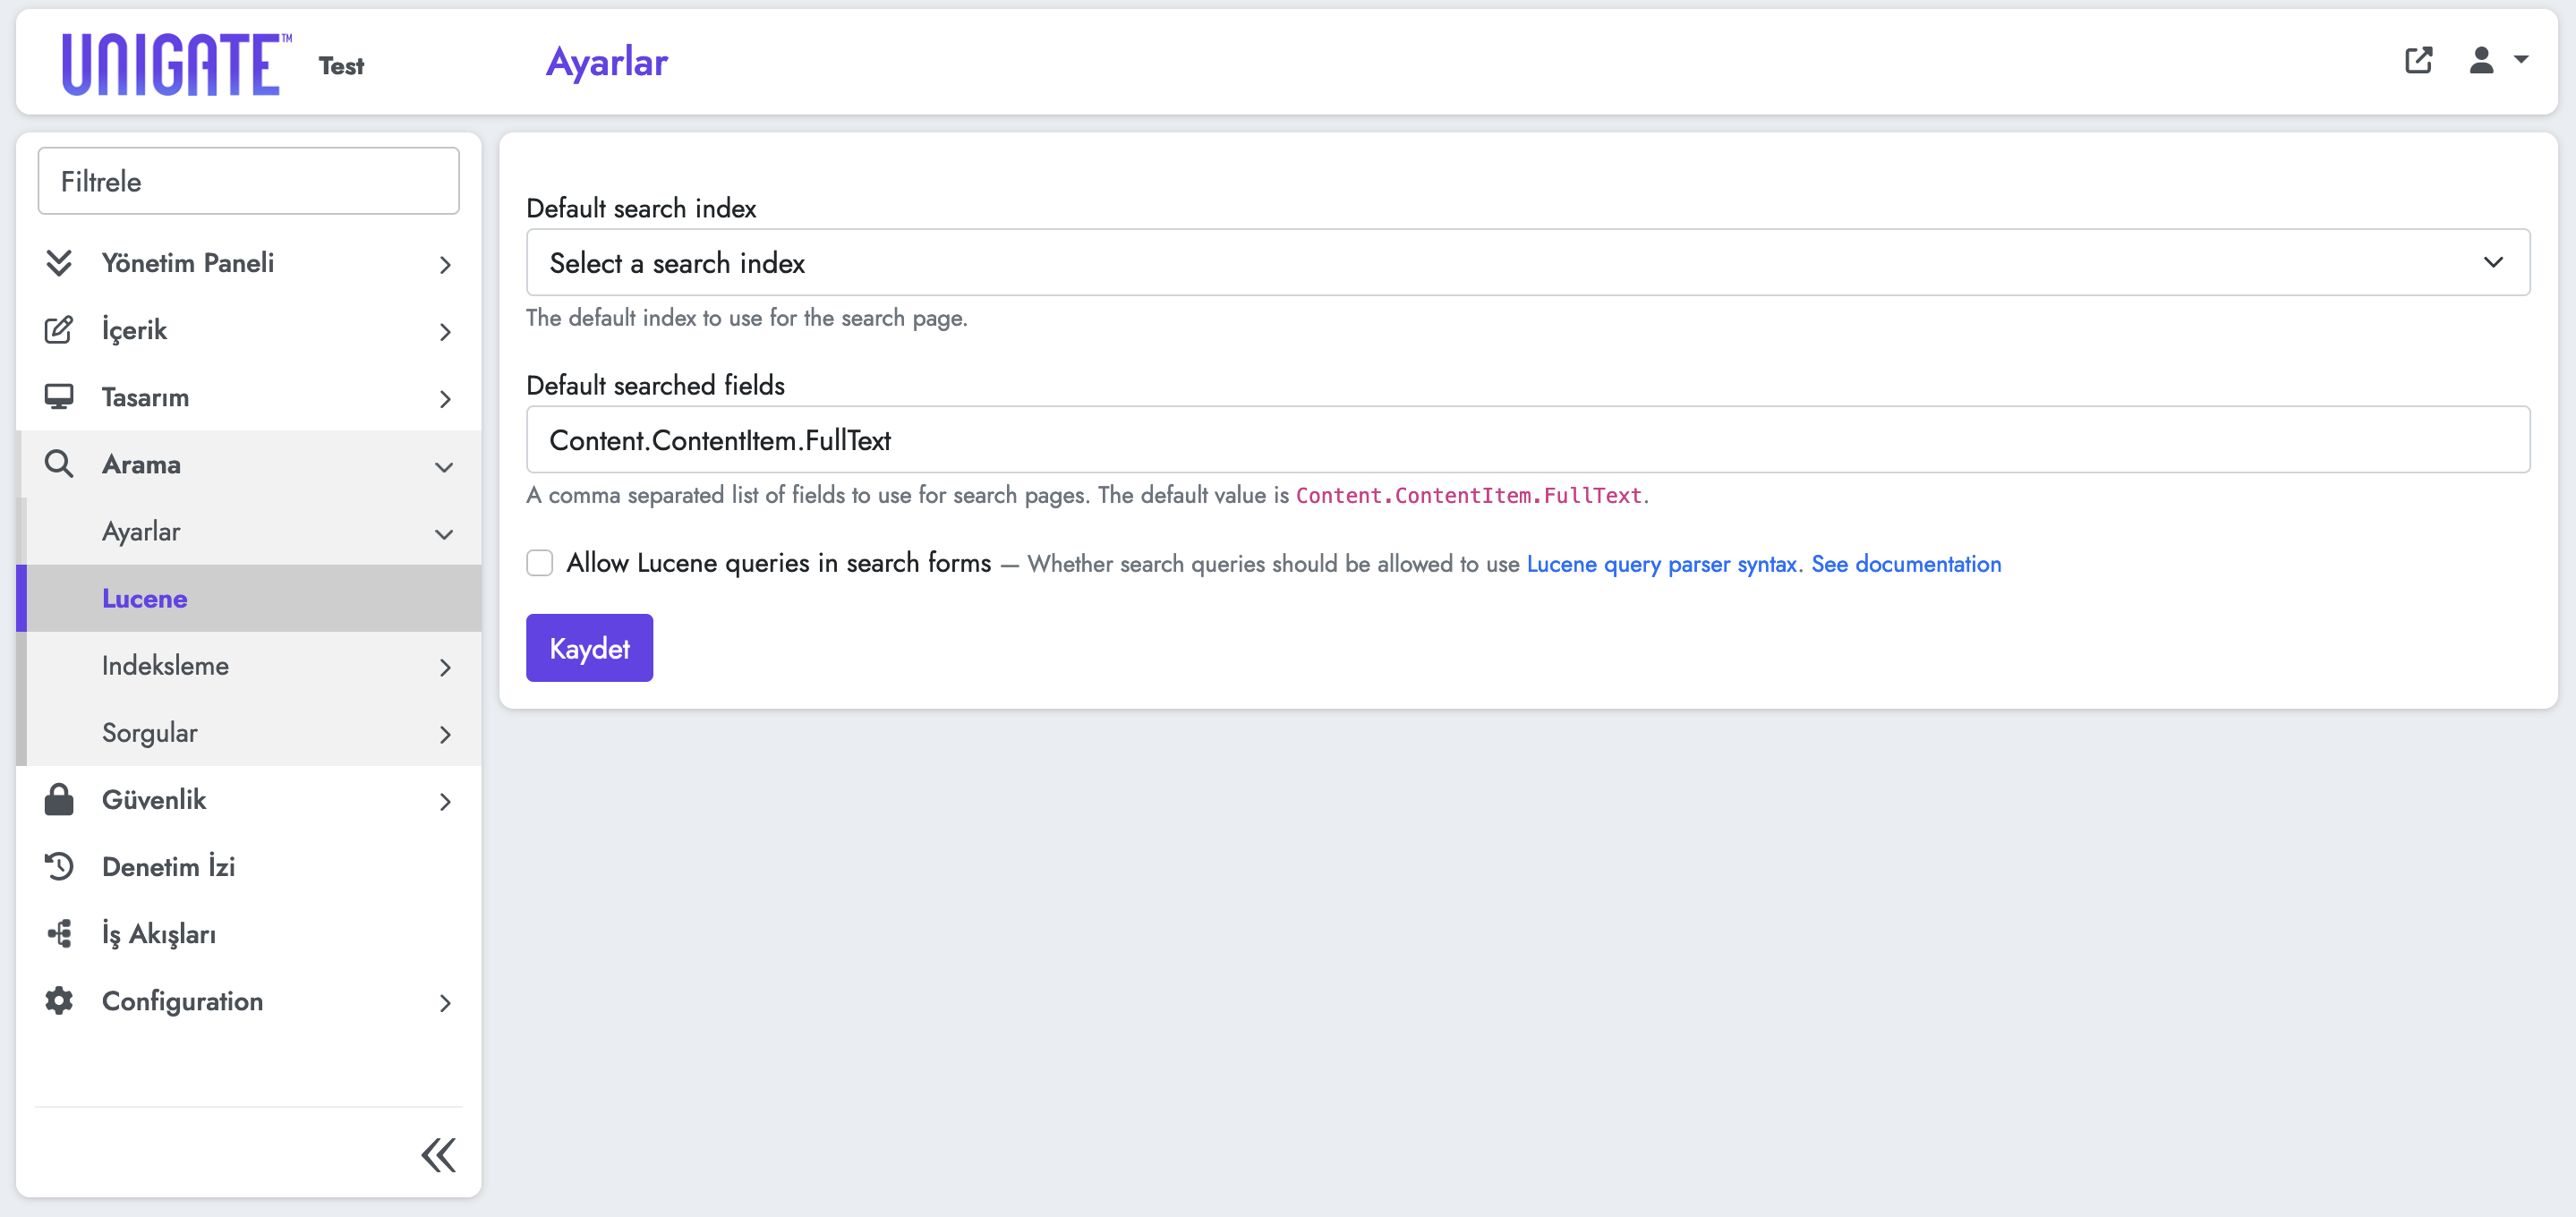Open the external site link icon
Screen dimensions: 2576x1217
click(2418, 61)
